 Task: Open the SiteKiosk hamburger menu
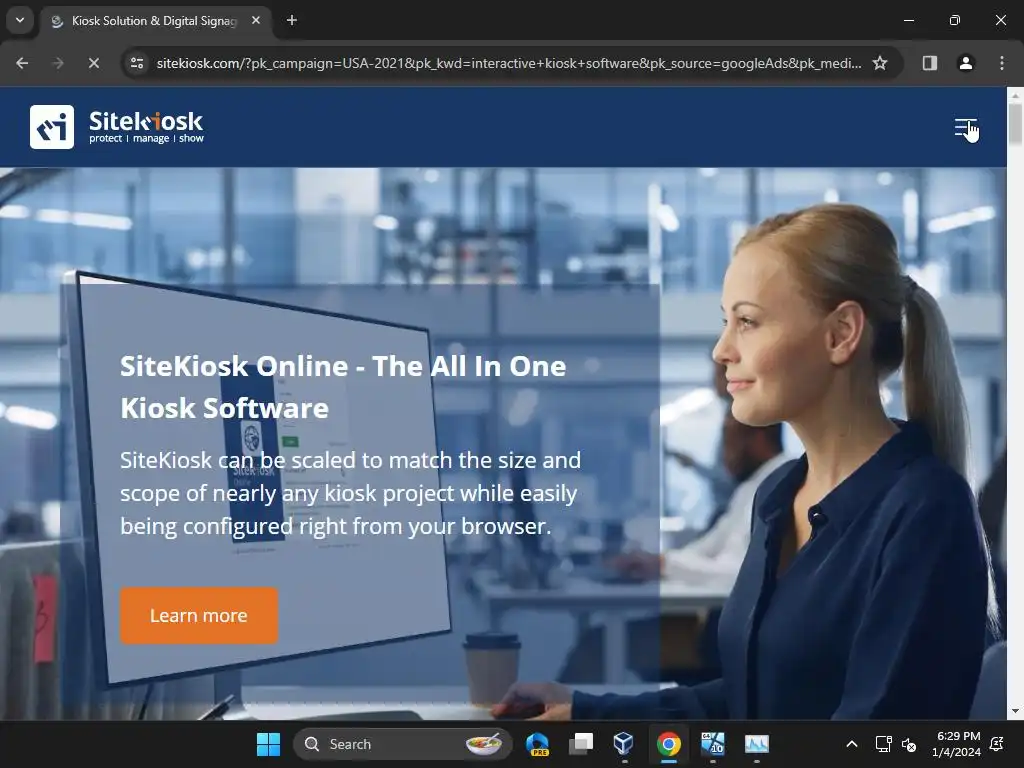965,127
